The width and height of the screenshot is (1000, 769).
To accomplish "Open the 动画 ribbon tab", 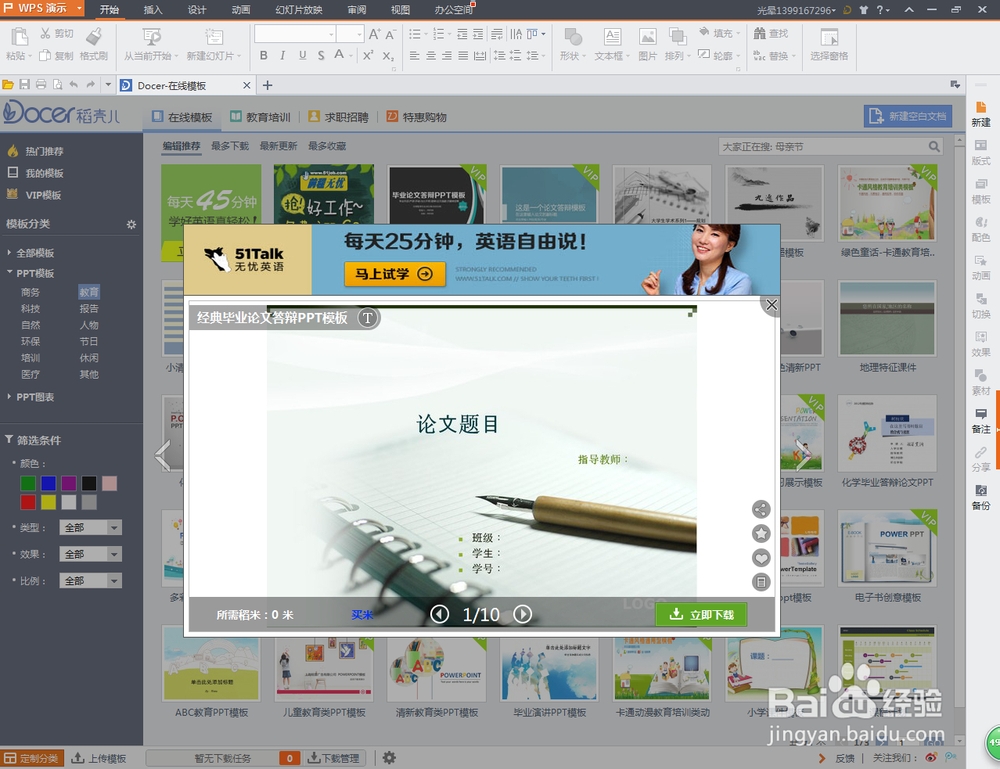I will (240, 10).
